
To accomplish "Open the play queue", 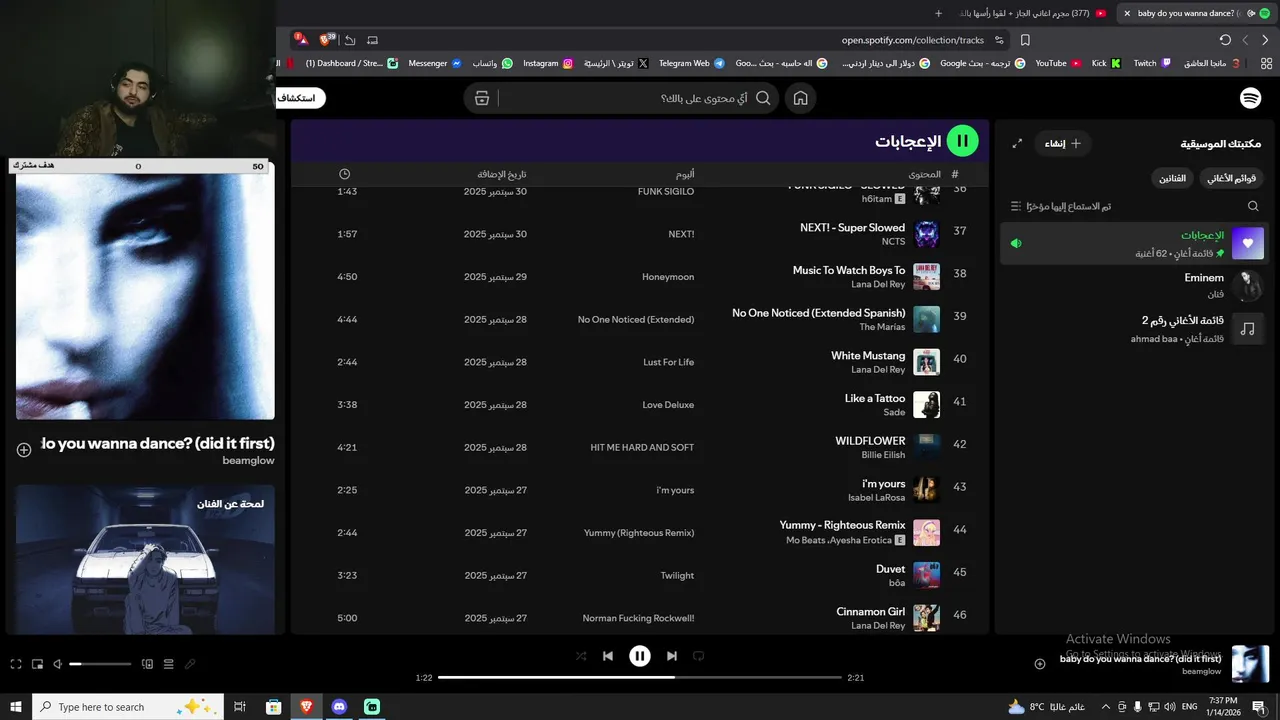I will (168, 664).
